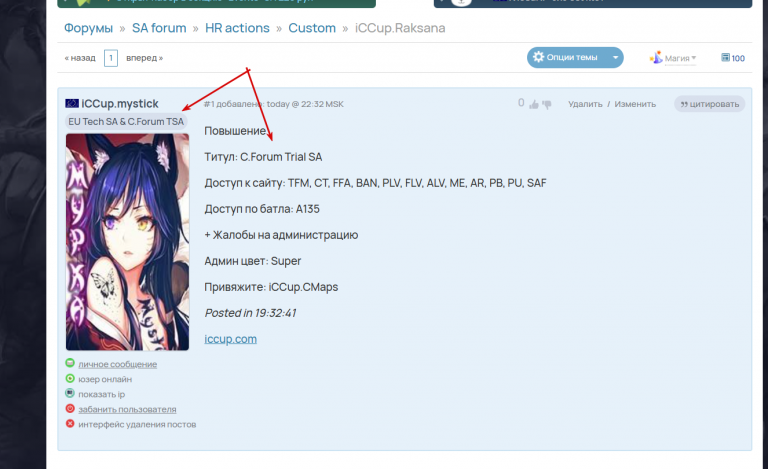The width and height of the screenshot is (768, 469).
Task: Click 'Админ цвет: Super' text
Action: (x=253, y=261)
